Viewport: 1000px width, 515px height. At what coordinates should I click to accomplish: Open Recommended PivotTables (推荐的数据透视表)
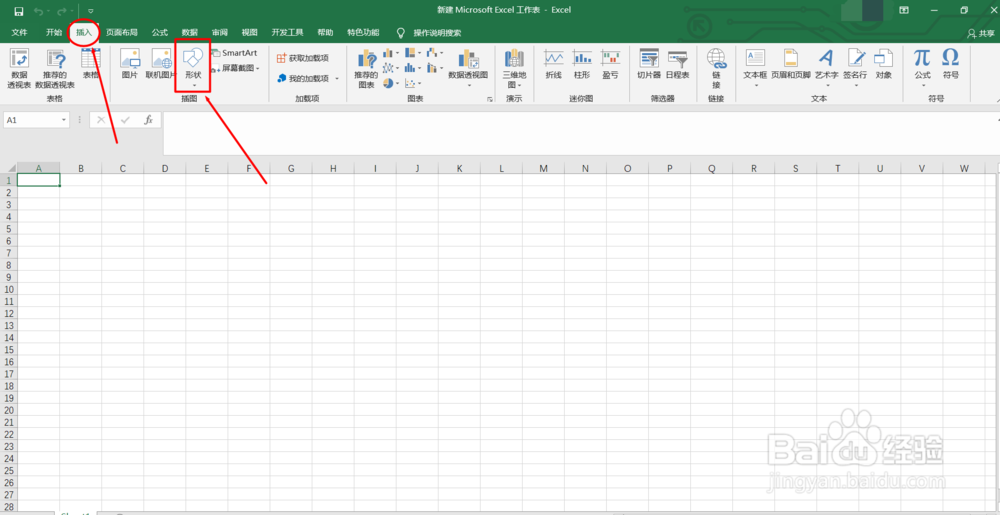point(55,68)
